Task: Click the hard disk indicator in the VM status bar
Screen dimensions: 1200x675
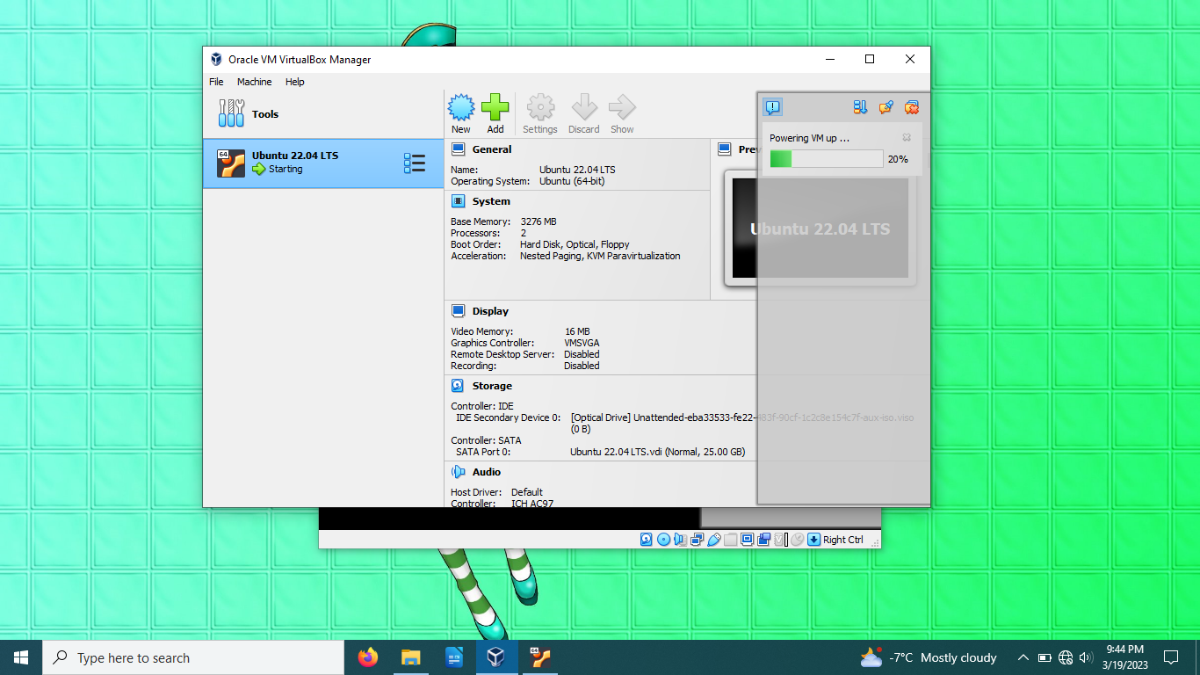Action: [x=646, y=540]
